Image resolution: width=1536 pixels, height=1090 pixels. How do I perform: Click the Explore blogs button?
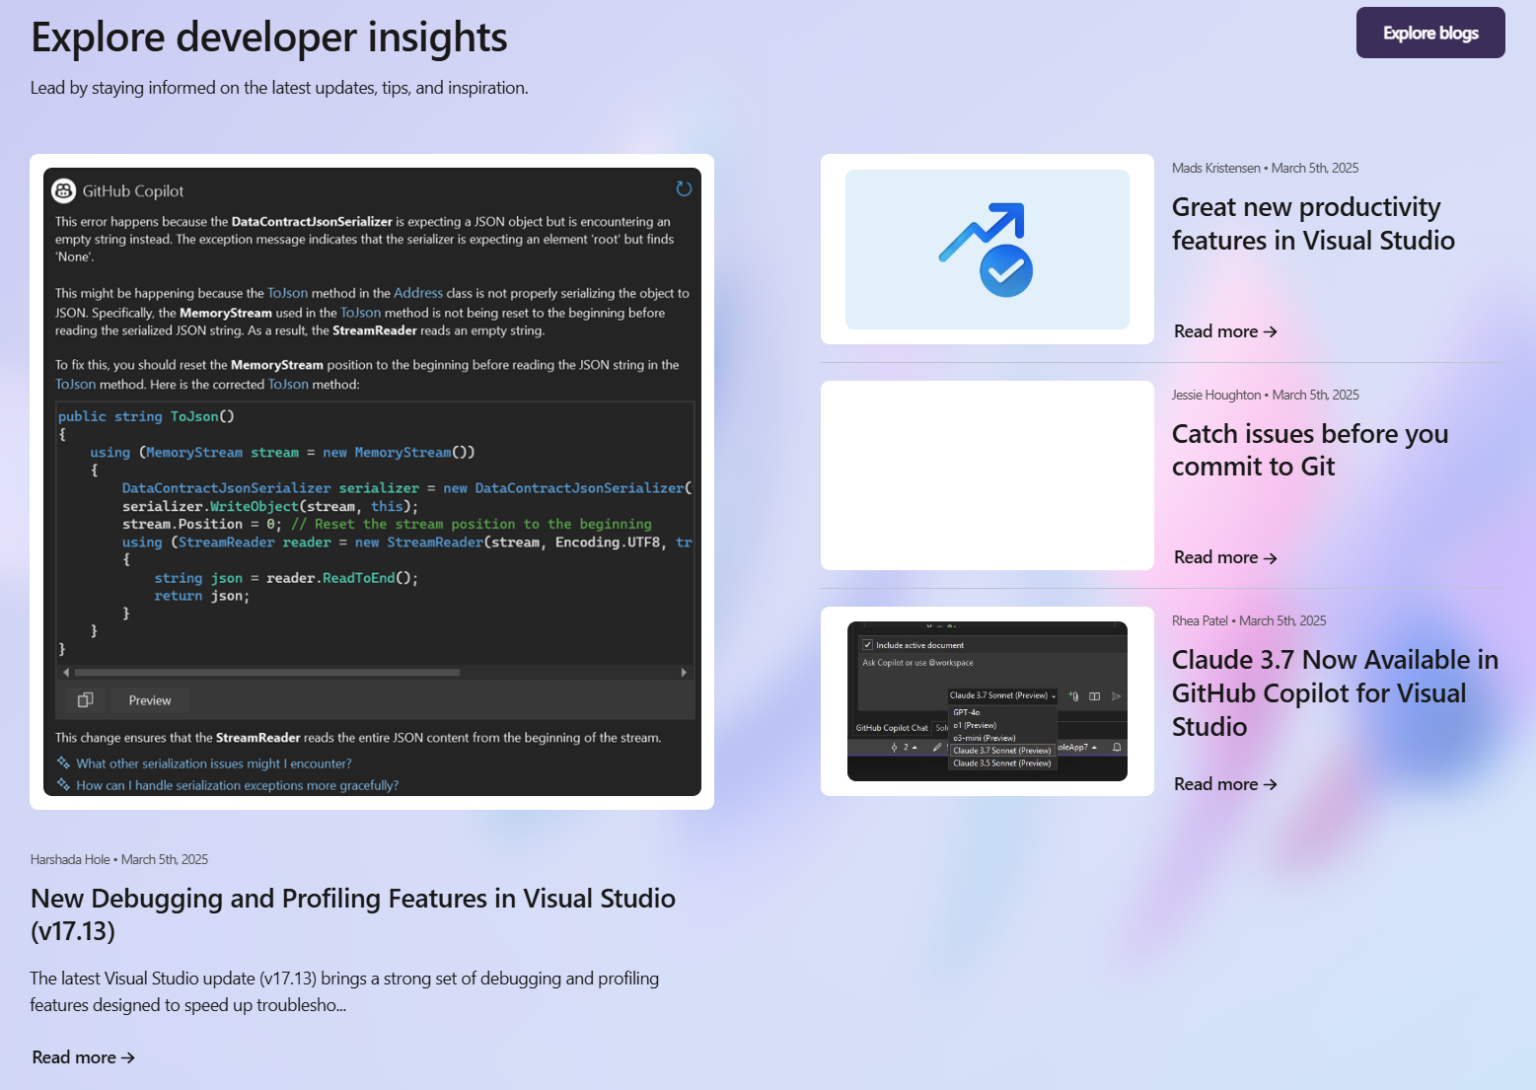pos(1430,32)
